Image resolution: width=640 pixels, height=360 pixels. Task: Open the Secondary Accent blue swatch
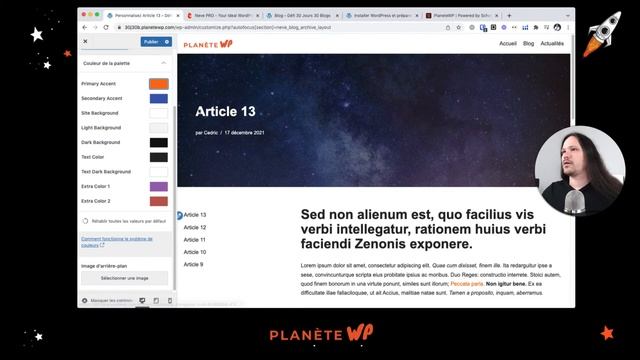pyautogui.click(x=158, y=98)
